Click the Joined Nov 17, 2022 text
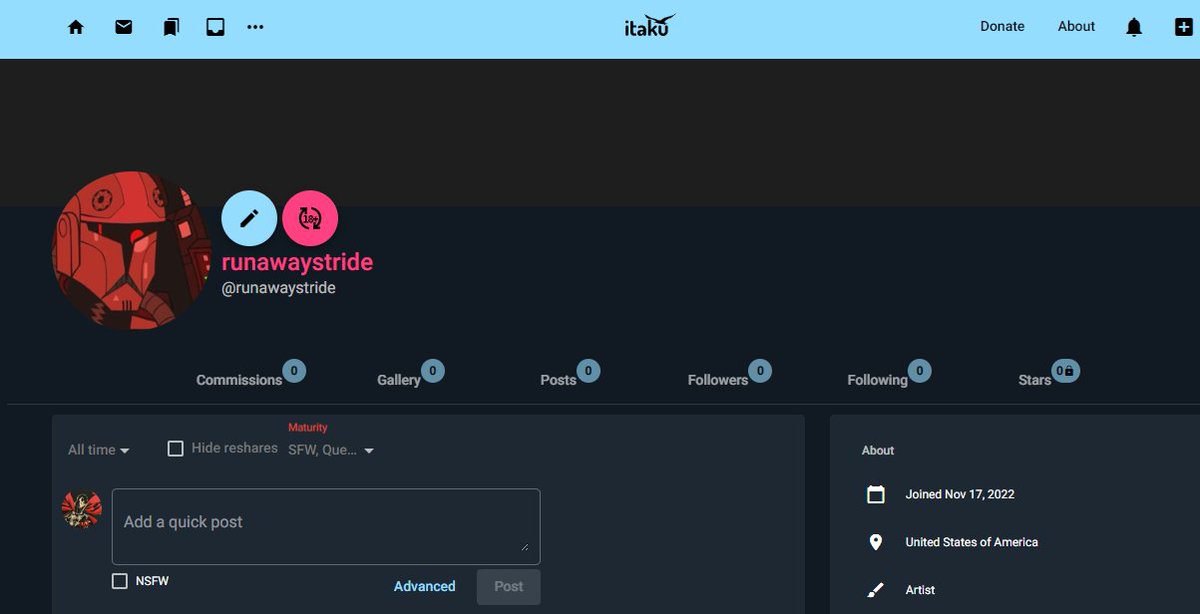Screen dimensions: 1200x614 pos(960,494)
